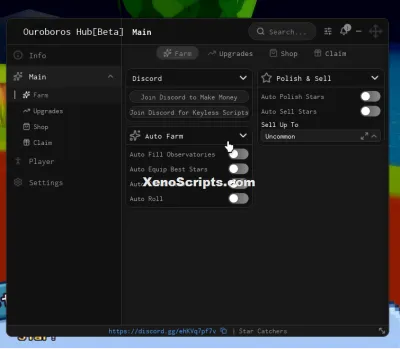This screenshot has width=400, height=364.
Task: Click the Shop calendar icon in sidebar list
Action: [x=26, y=126]
